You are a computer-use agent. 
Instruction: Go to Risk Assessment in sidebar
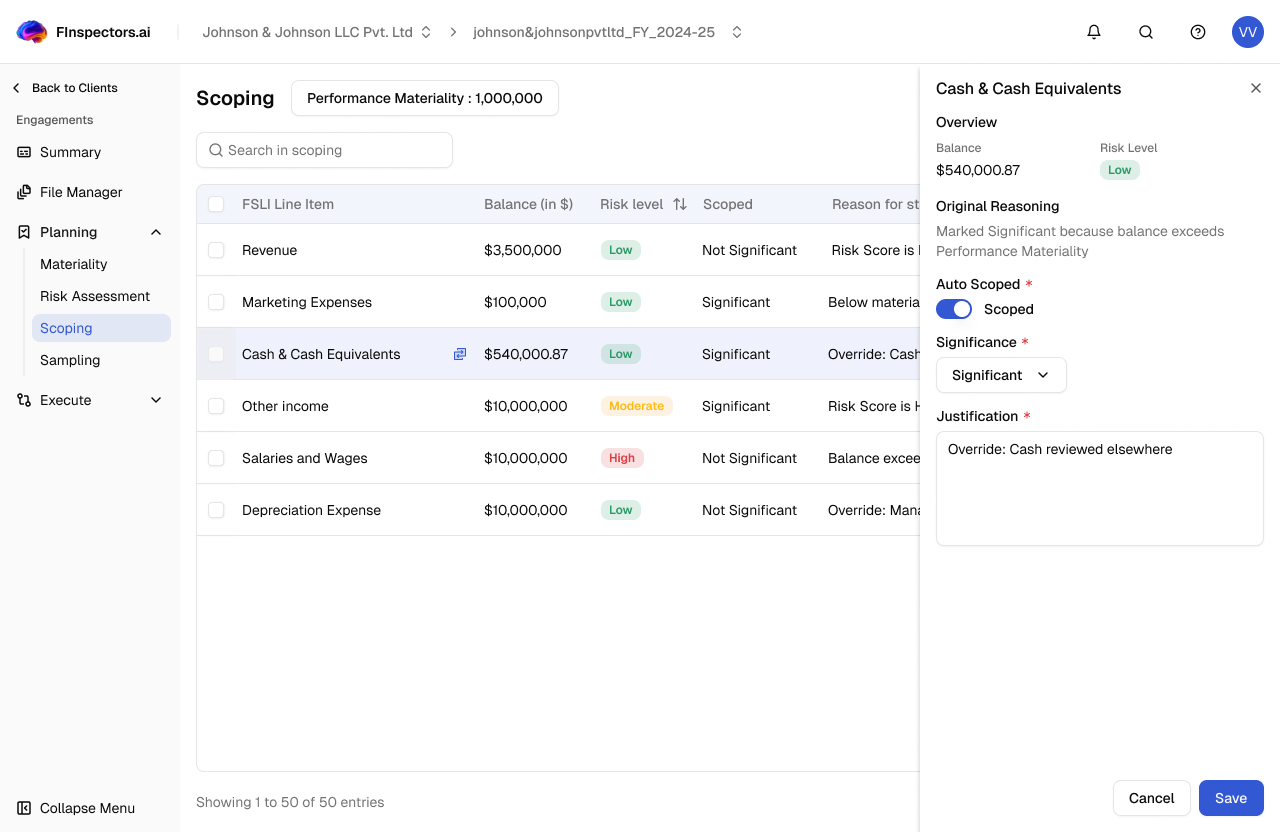(x=95, y=296)
